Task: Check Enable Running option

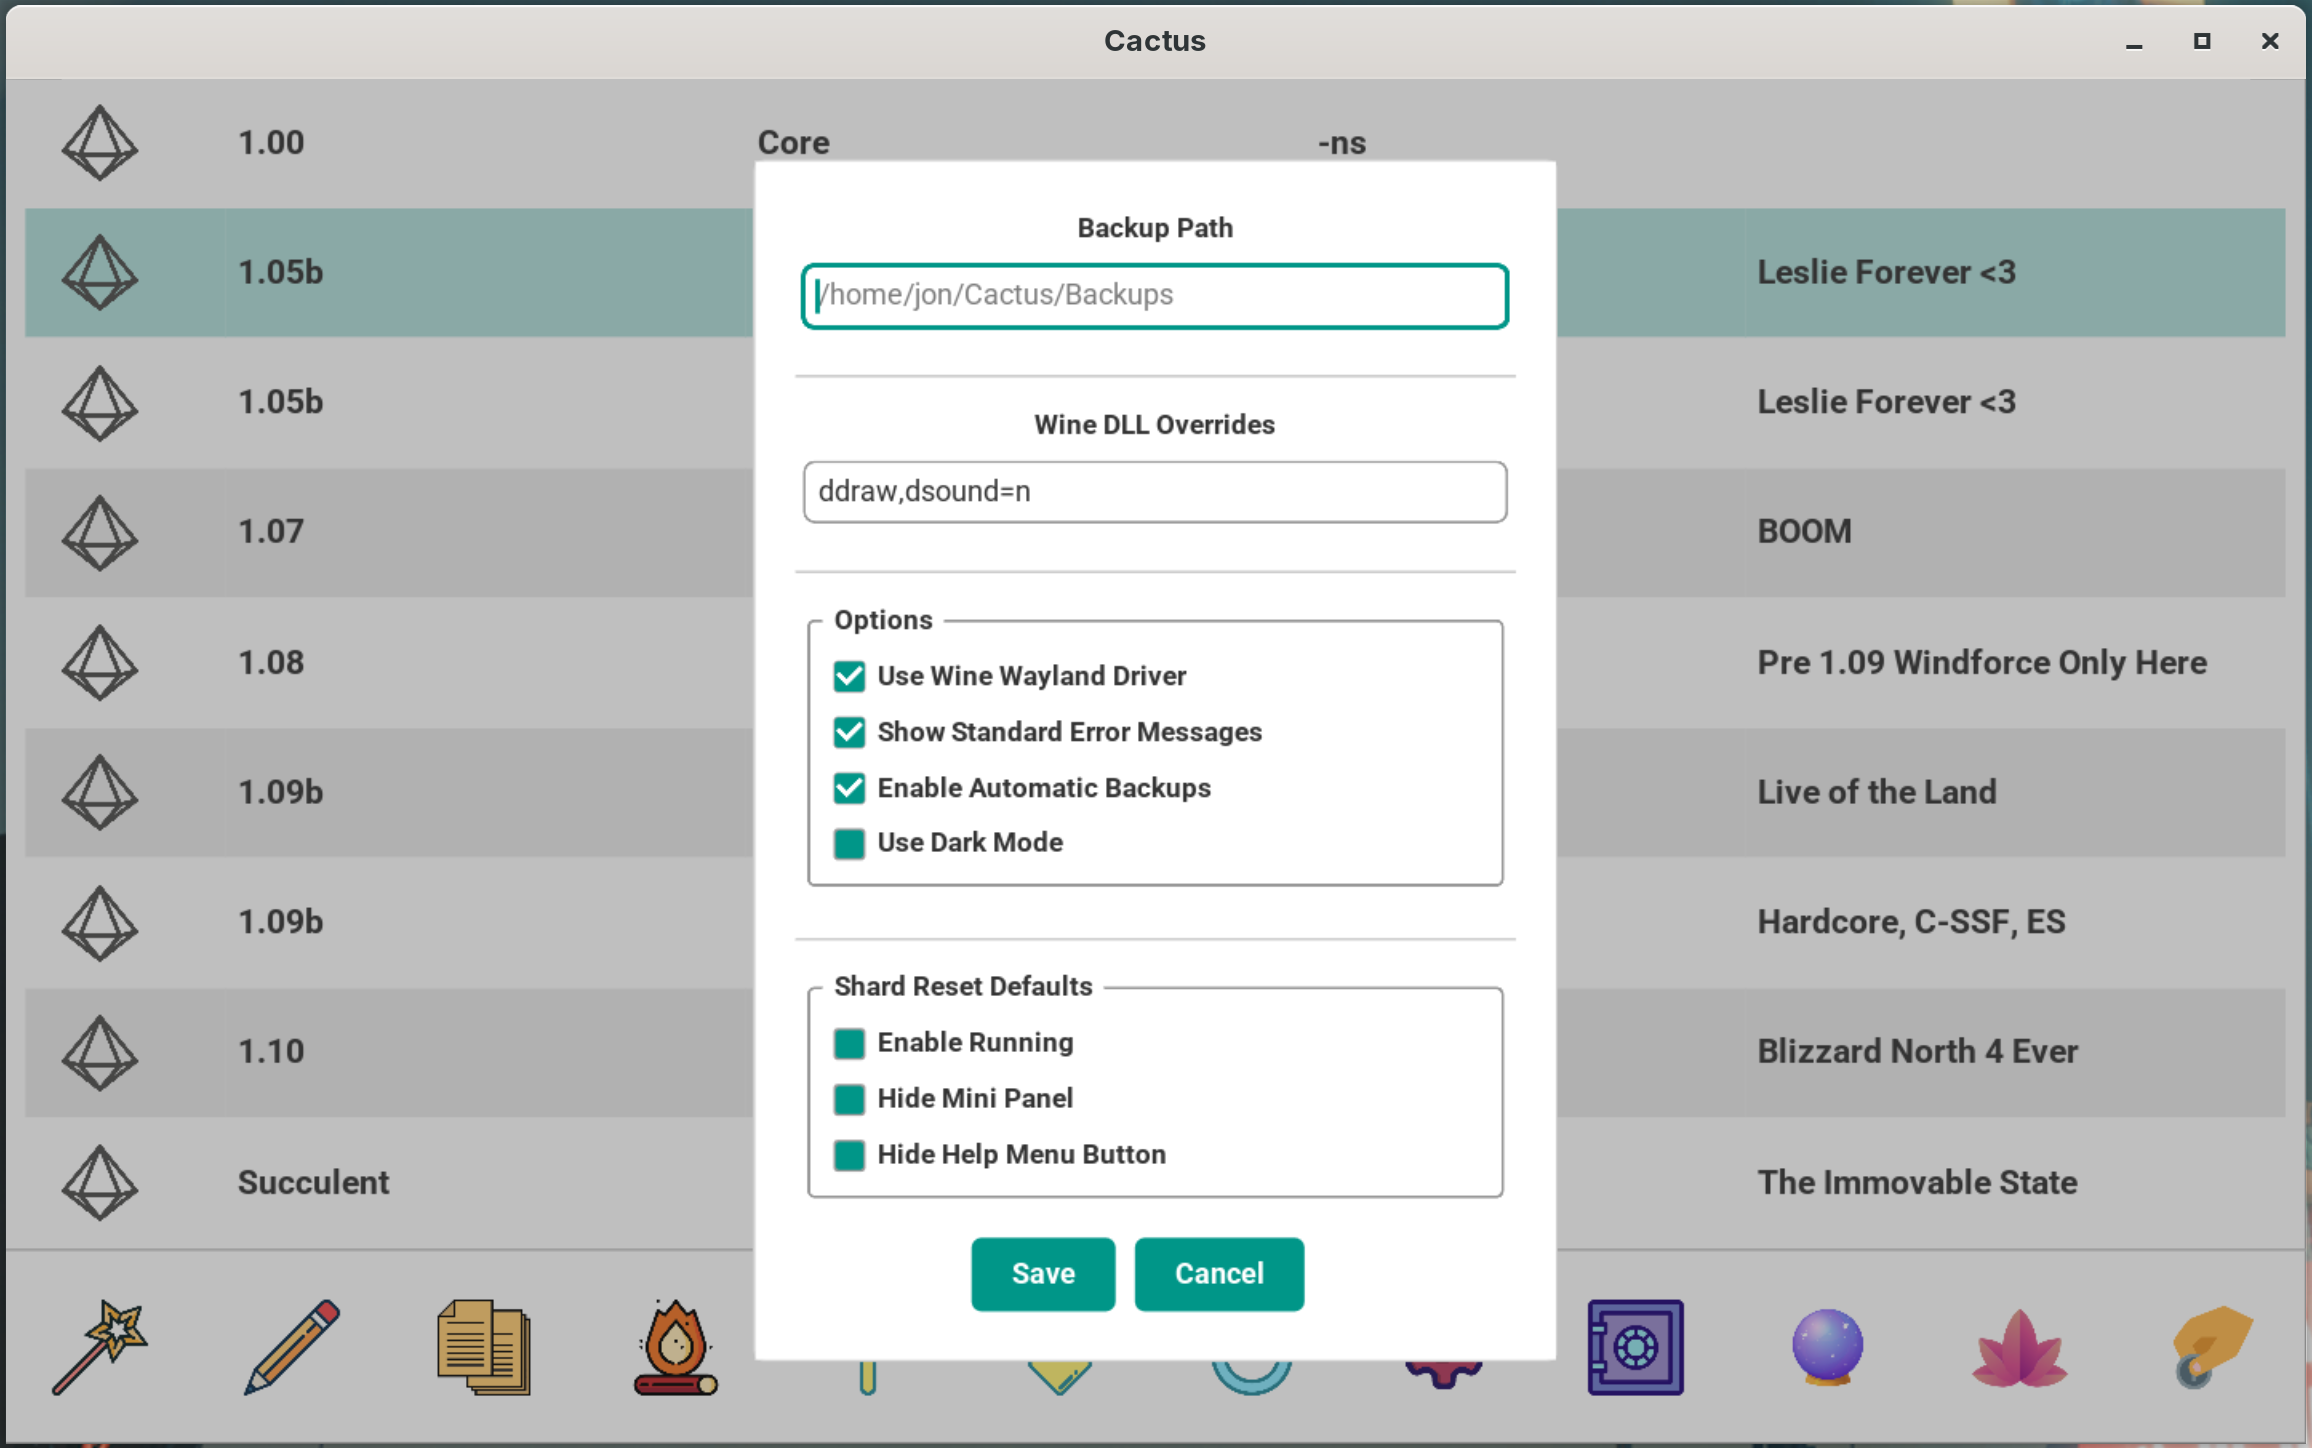Action: pos(849,1043)
